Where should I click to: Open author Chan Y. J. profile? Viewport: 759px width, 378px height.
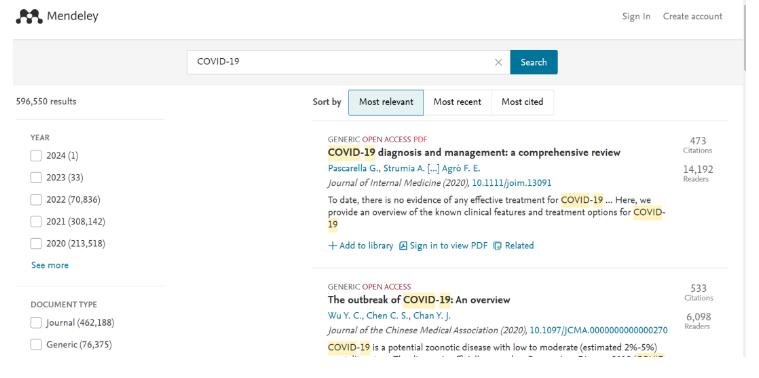[x=431, y=316]
